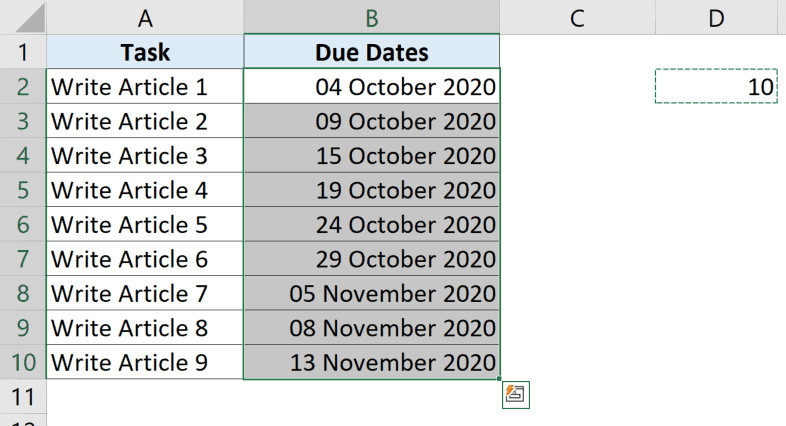786x426 pixels.
Task: Click the 04 October 2020 cell
Action: (x=371, y=87)
